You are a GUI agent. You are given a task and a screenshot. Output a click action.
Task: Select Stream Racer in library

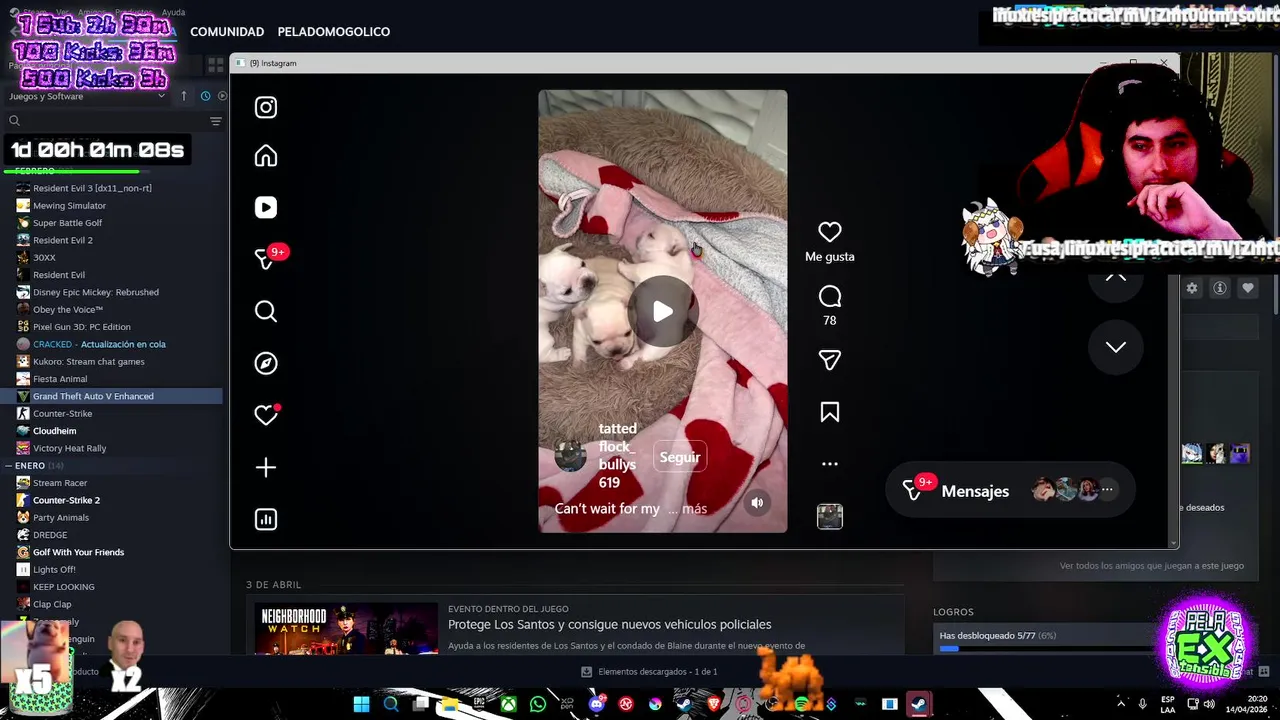60,483
